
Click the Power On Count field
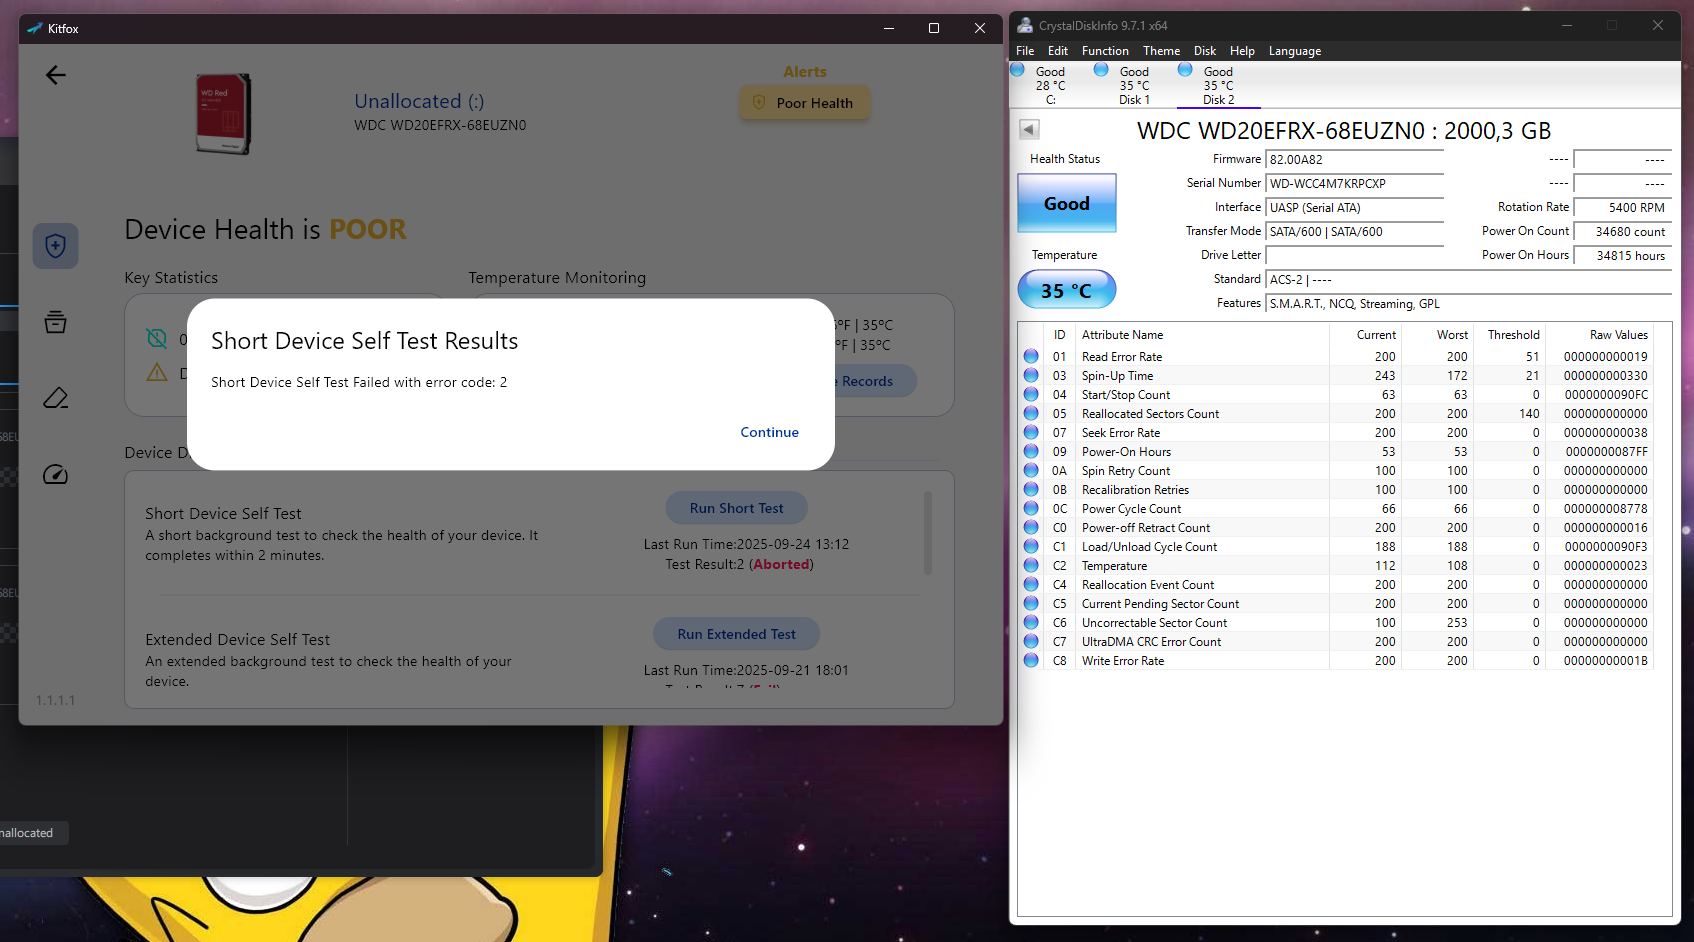[x=1622, y=232]
